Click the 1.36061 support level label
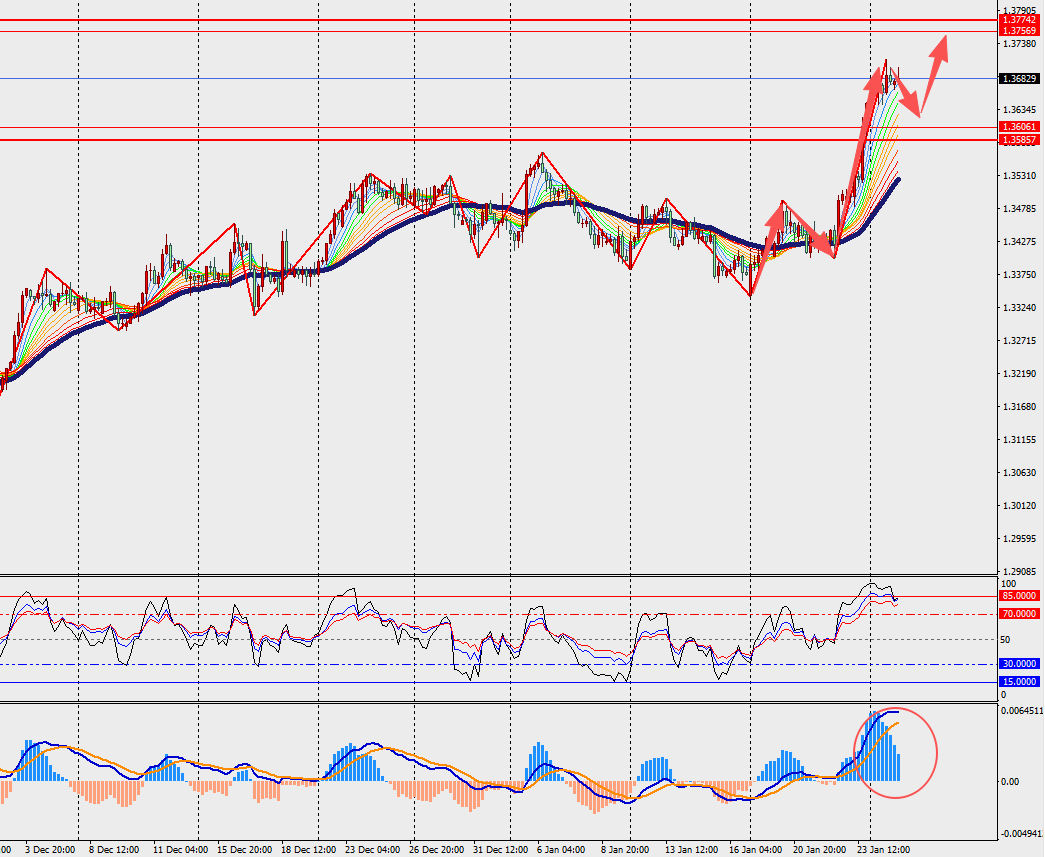The image size is (1045, 857). 1019,127
